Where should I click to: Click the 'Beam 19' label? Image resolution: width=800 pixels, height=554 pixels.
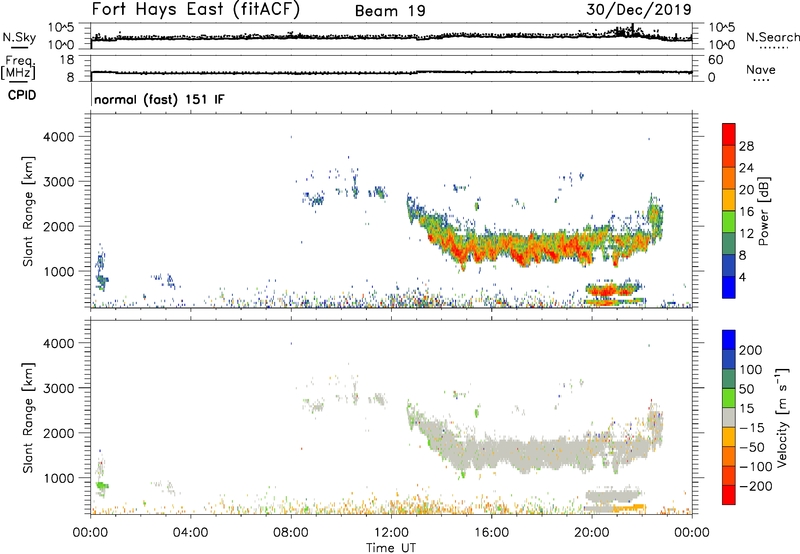(390, 11)
